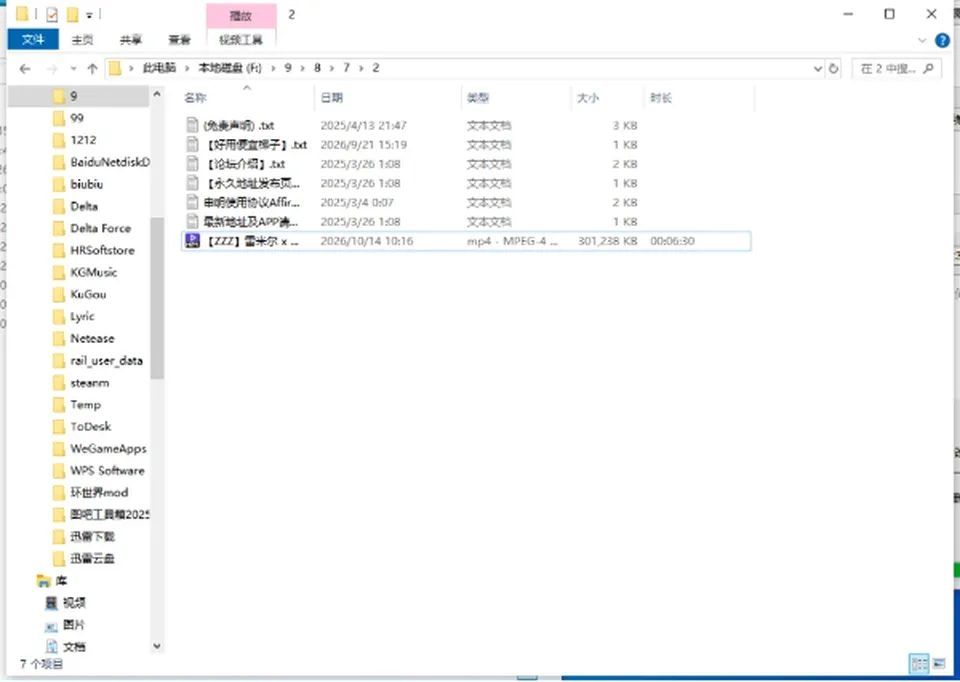Open Help with the blue question mark icon
The image size is (960, 682).
pyautogui.click(x=942, y=40)
